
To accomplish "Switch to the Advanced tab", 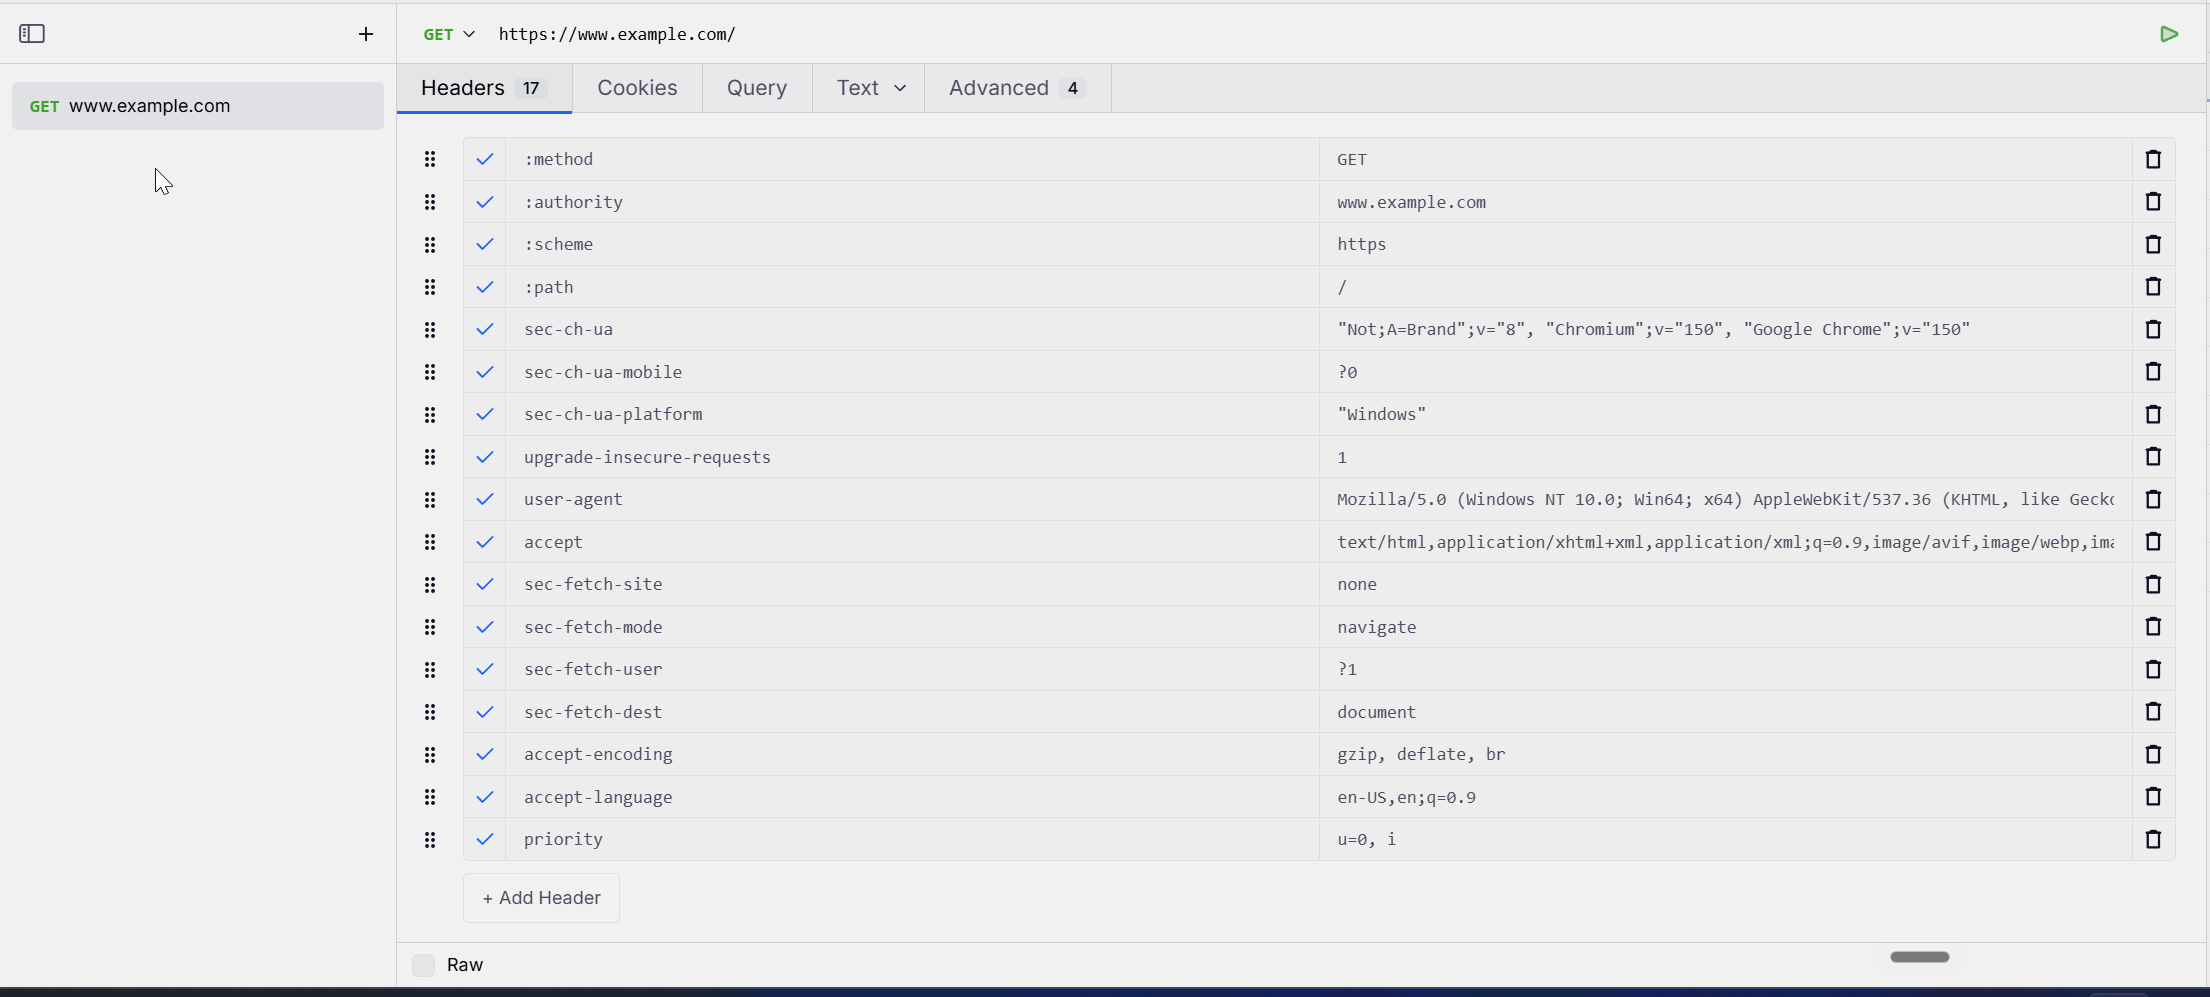I will coord(1018,88).
